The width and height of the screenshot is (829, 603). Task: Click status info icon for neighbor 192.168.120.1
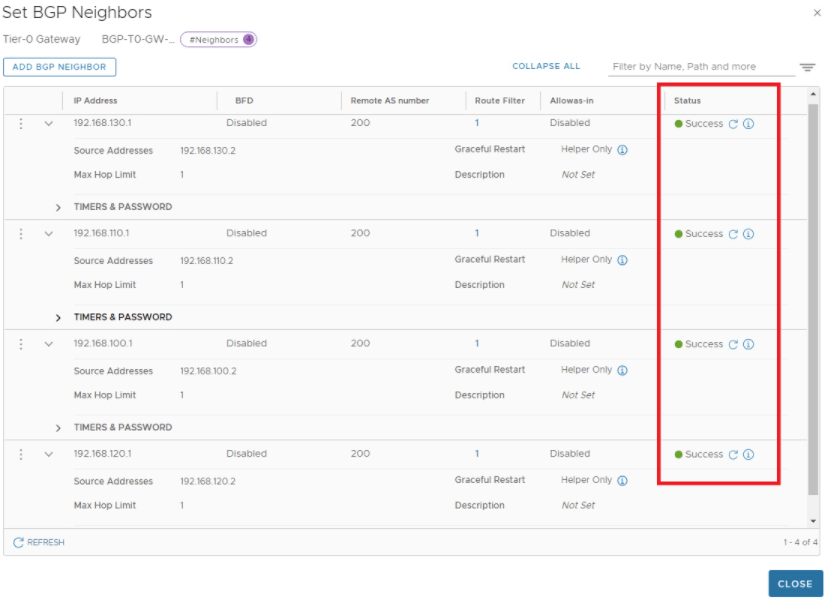(x=748, y=454)
